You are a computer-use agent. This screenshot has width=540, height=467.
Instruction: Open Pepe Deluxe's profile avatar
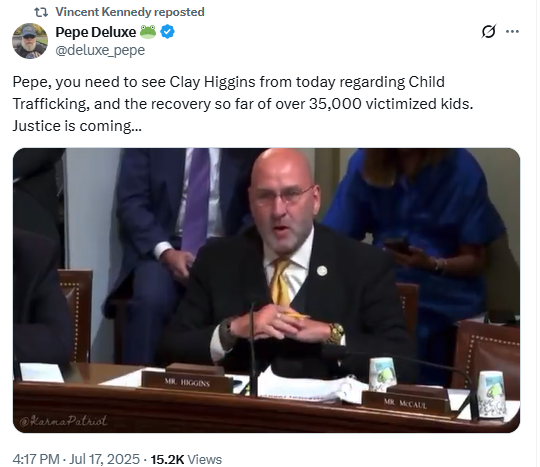[x=30, y=41]
